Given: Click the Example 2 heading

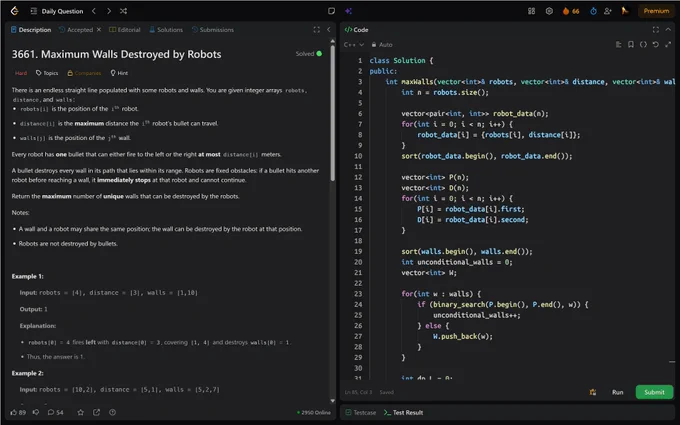Looking at the screenshot, I should 27,373.
